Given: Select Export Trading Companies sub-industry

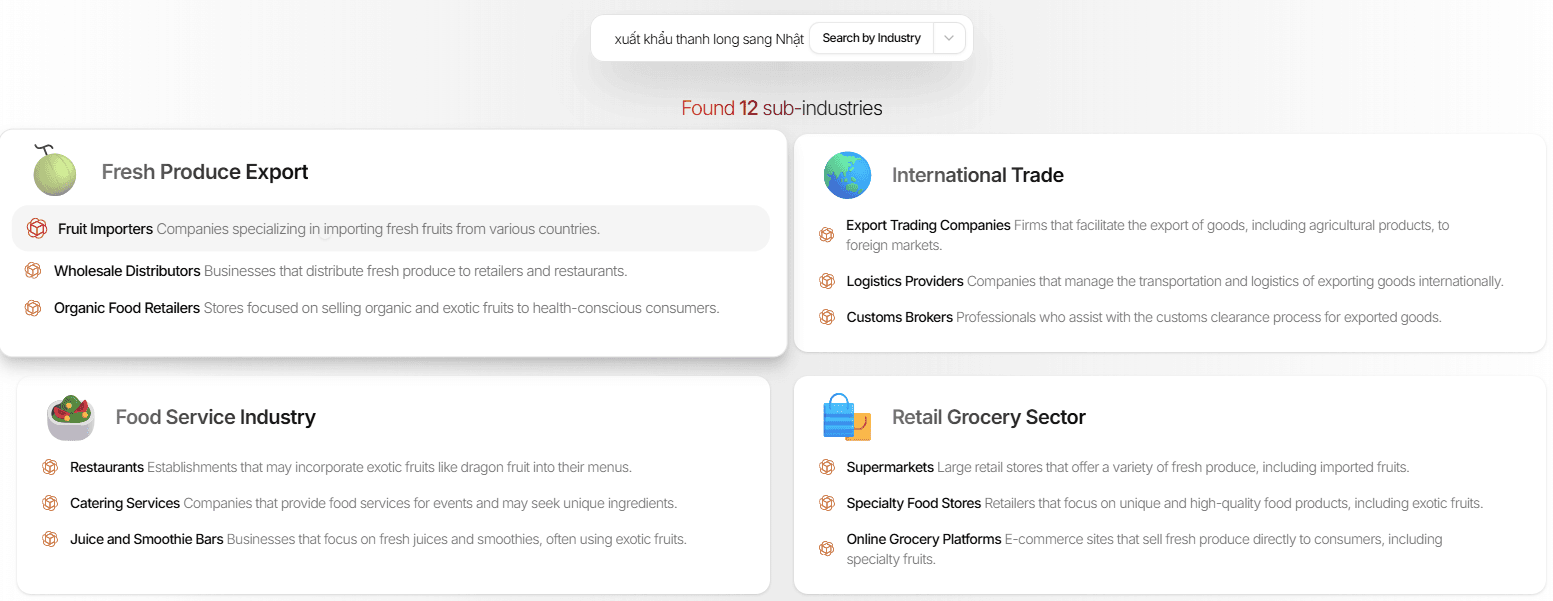Looking at the screenshot, I should [x=928, y=226].
